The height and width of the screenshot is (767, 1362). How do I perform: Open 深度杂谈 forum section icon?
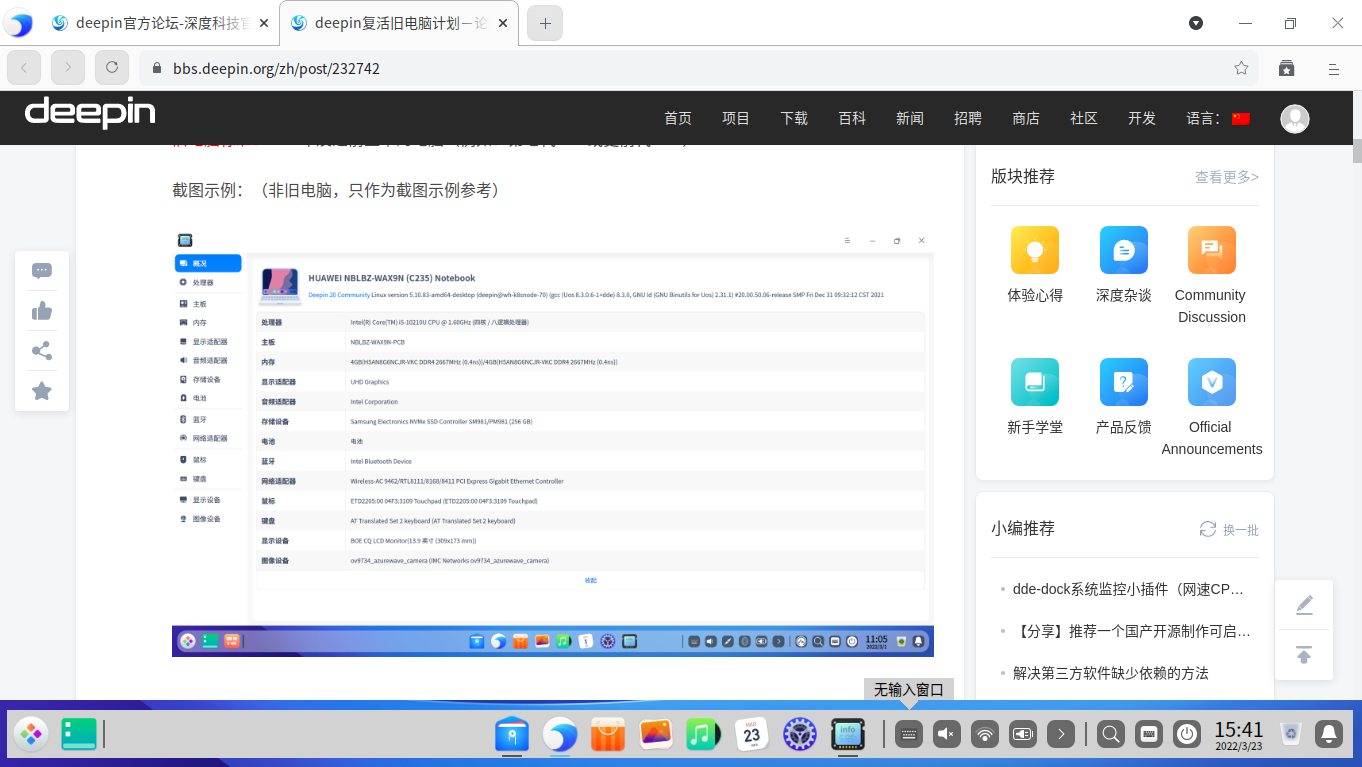pos(1123,249)
